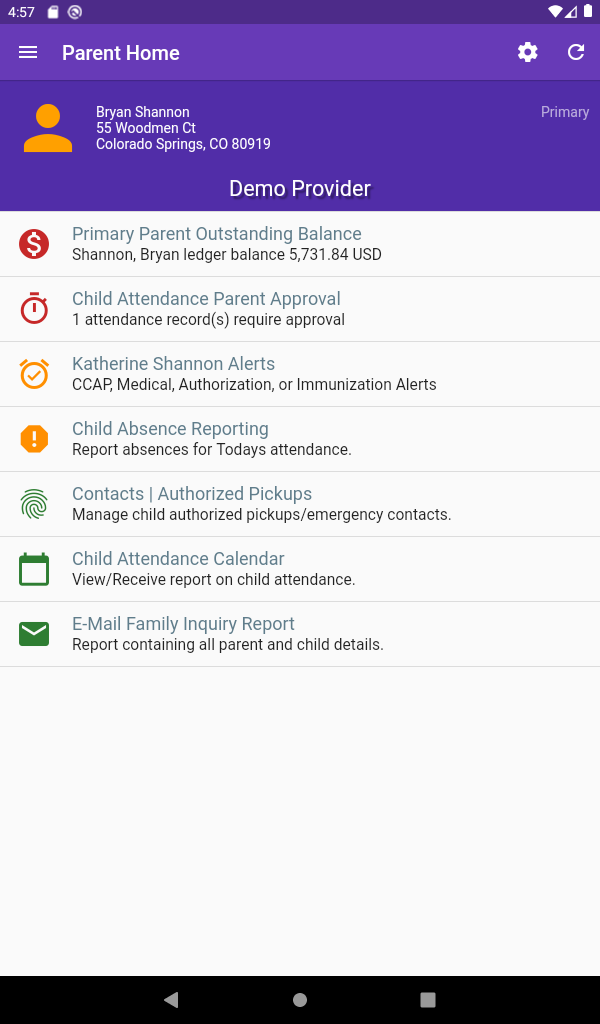Click the red dollar sign balance icon

click(x=33, y=243)
